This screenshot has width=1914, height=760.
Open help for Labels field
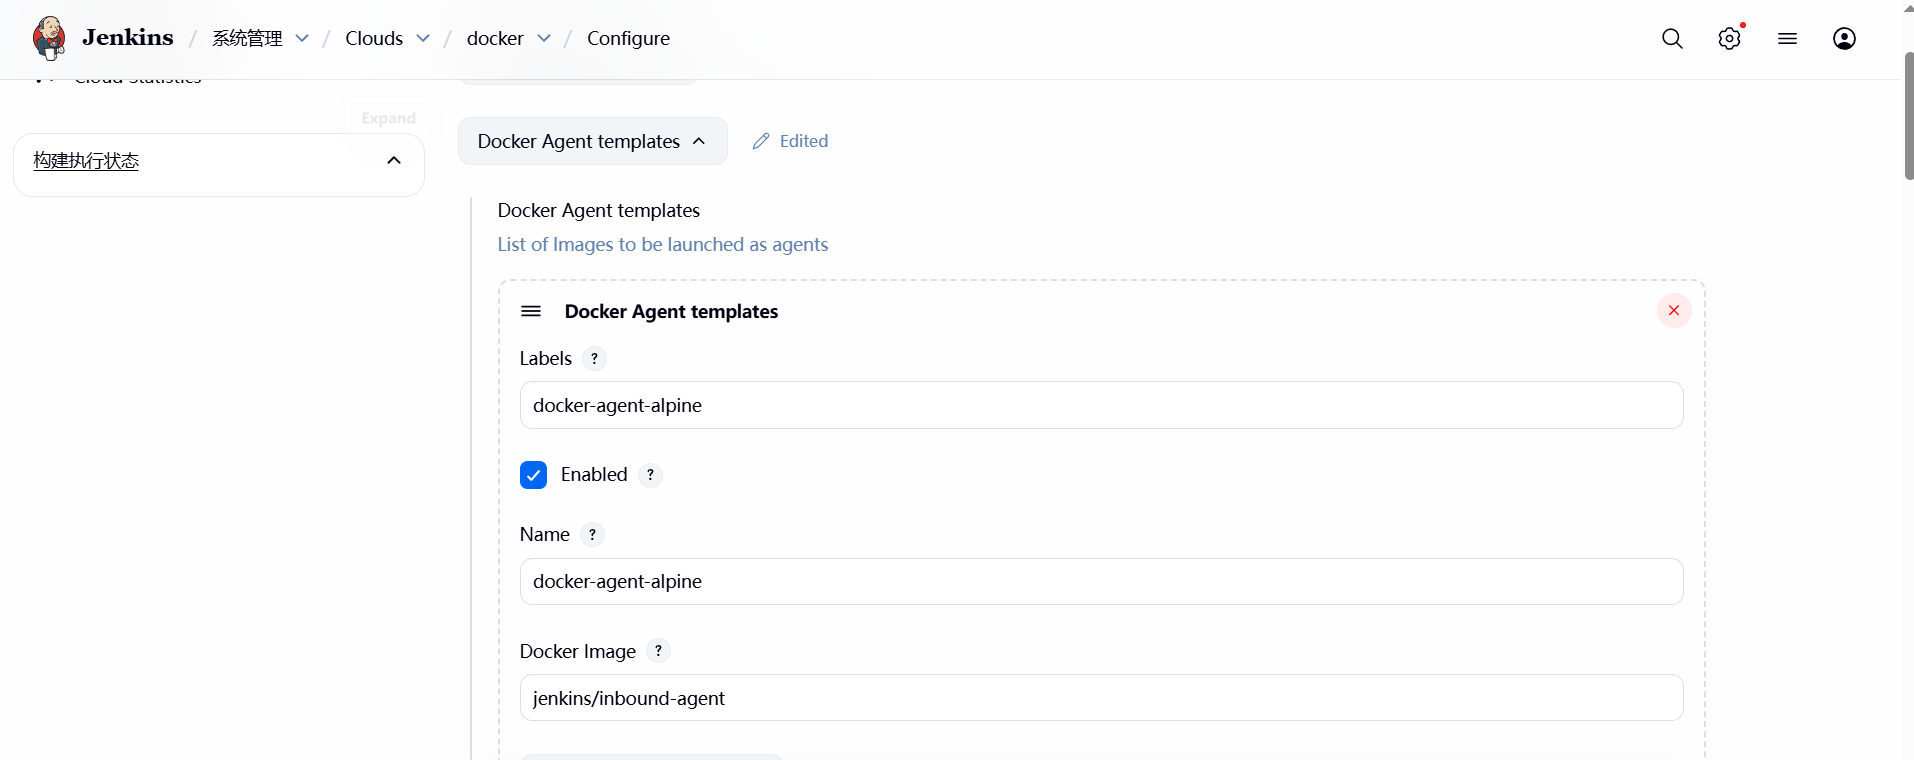(x=594, y=358)
